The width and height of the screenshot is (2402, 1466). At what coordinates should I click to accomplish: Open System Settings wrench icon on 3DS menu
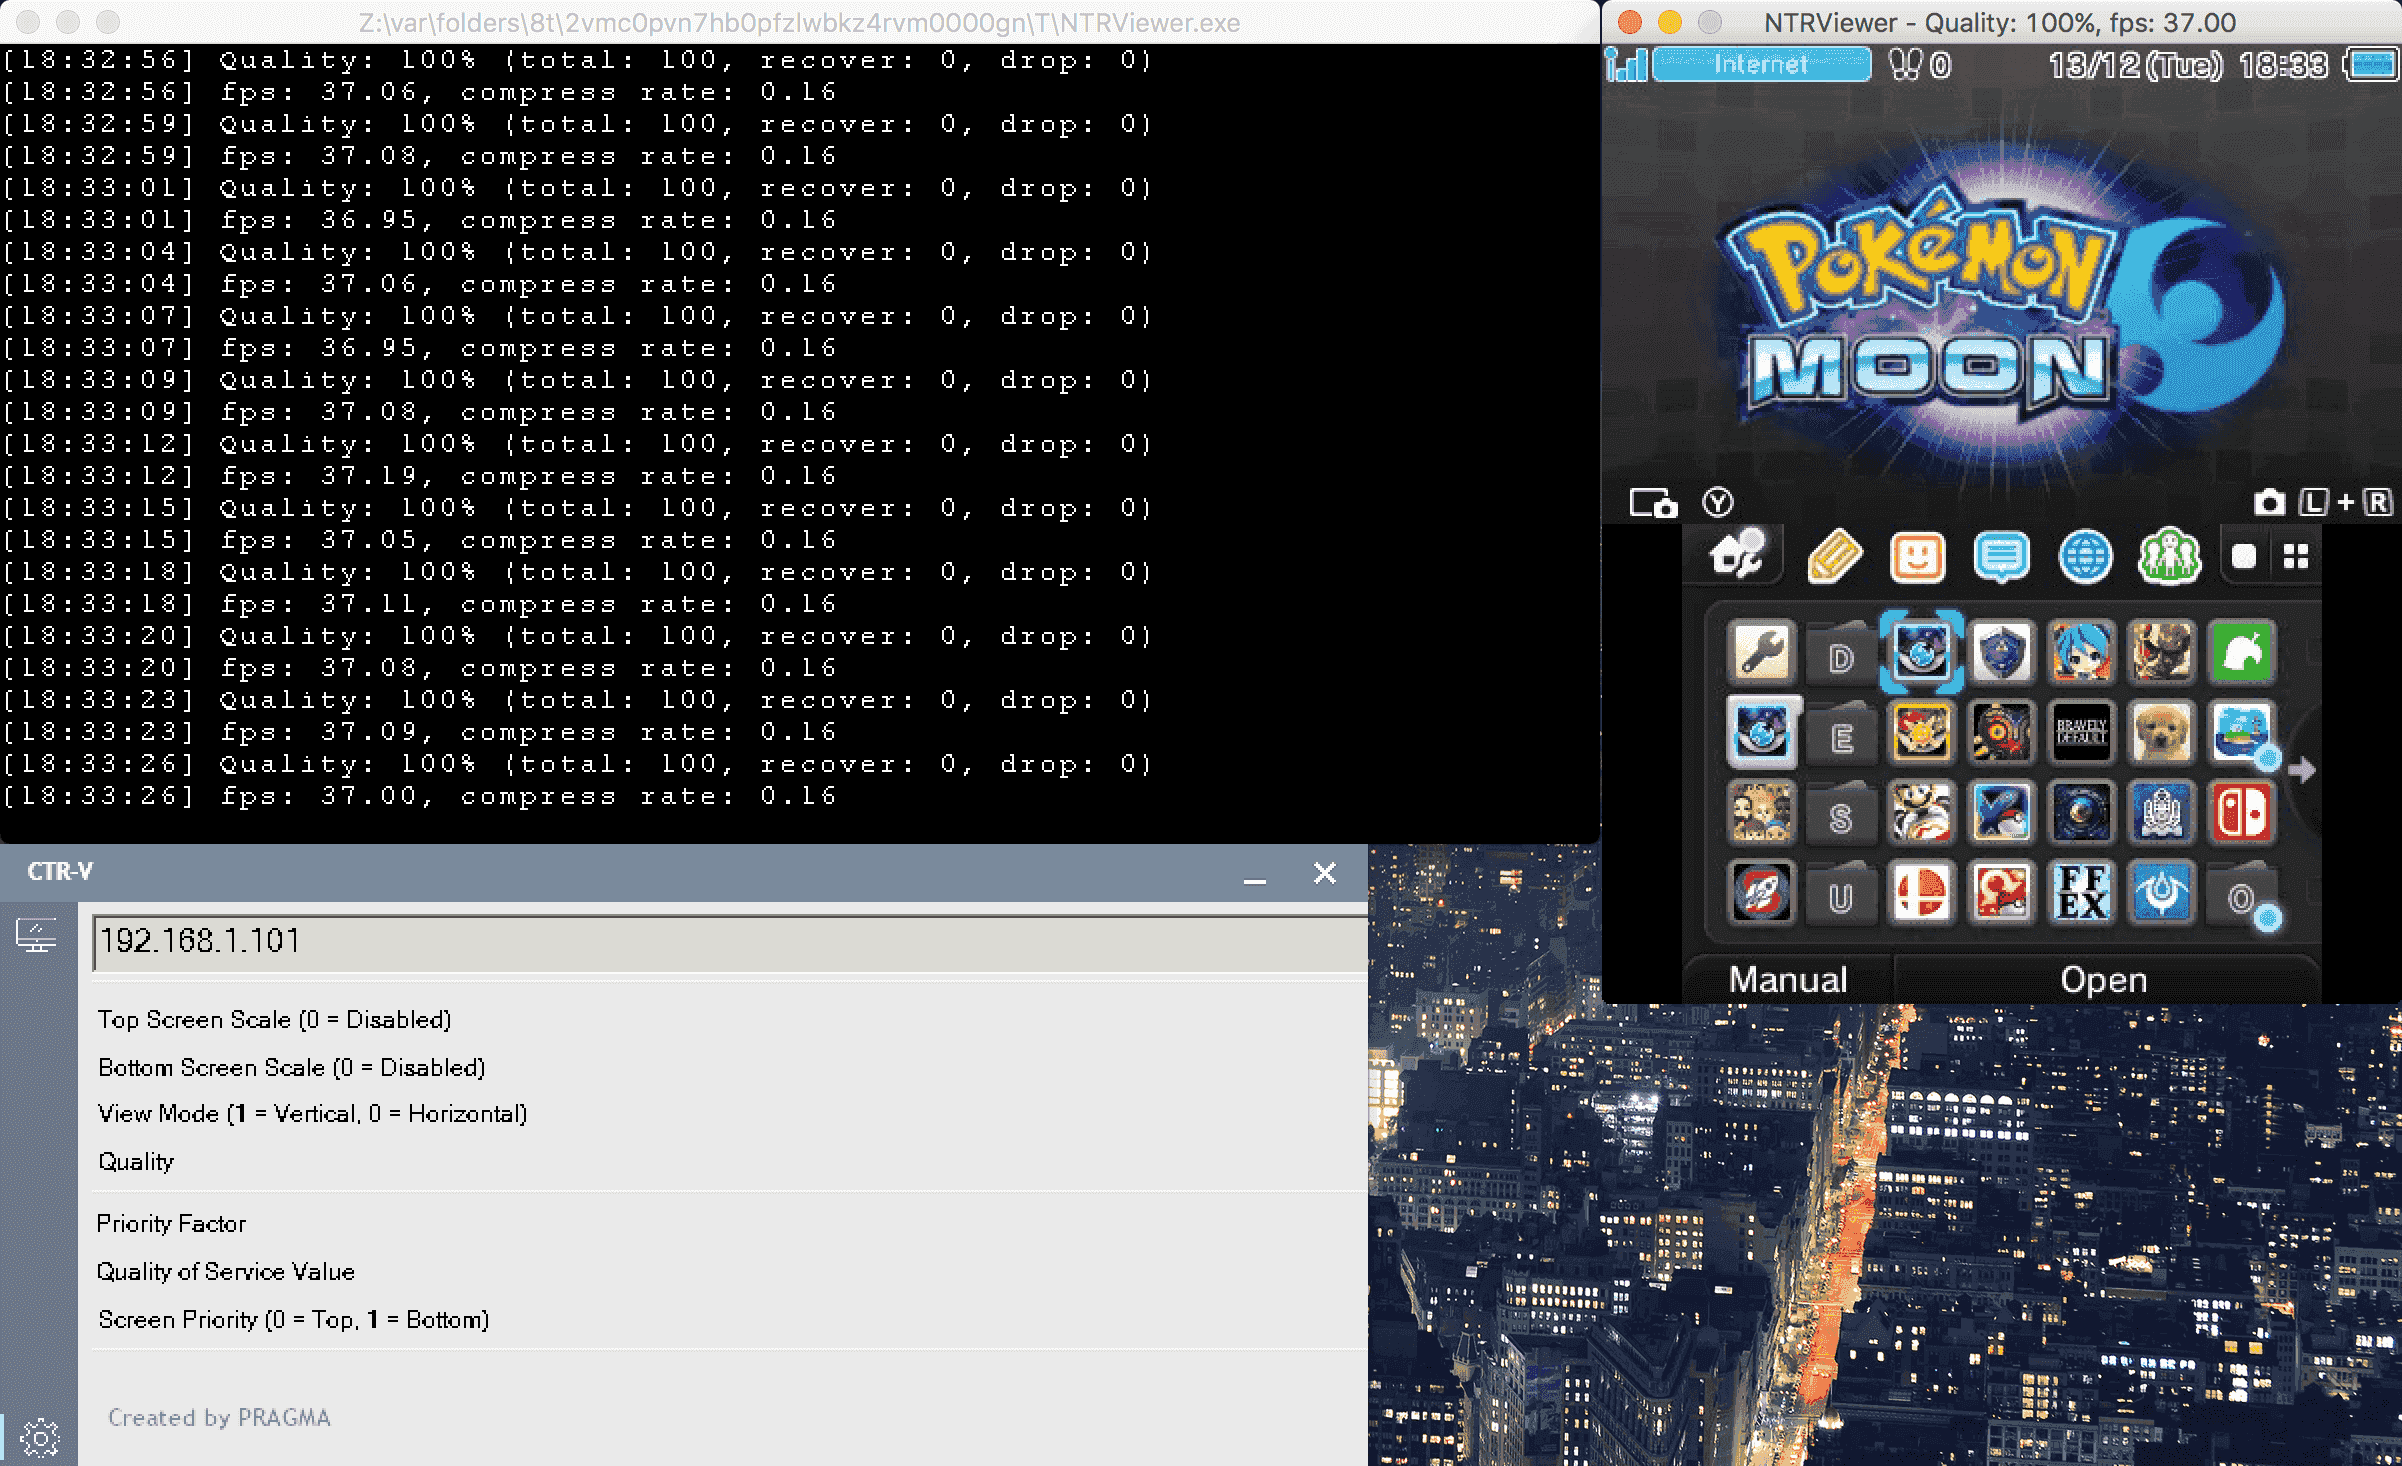pyautogui.click(x=1761, y=652)
